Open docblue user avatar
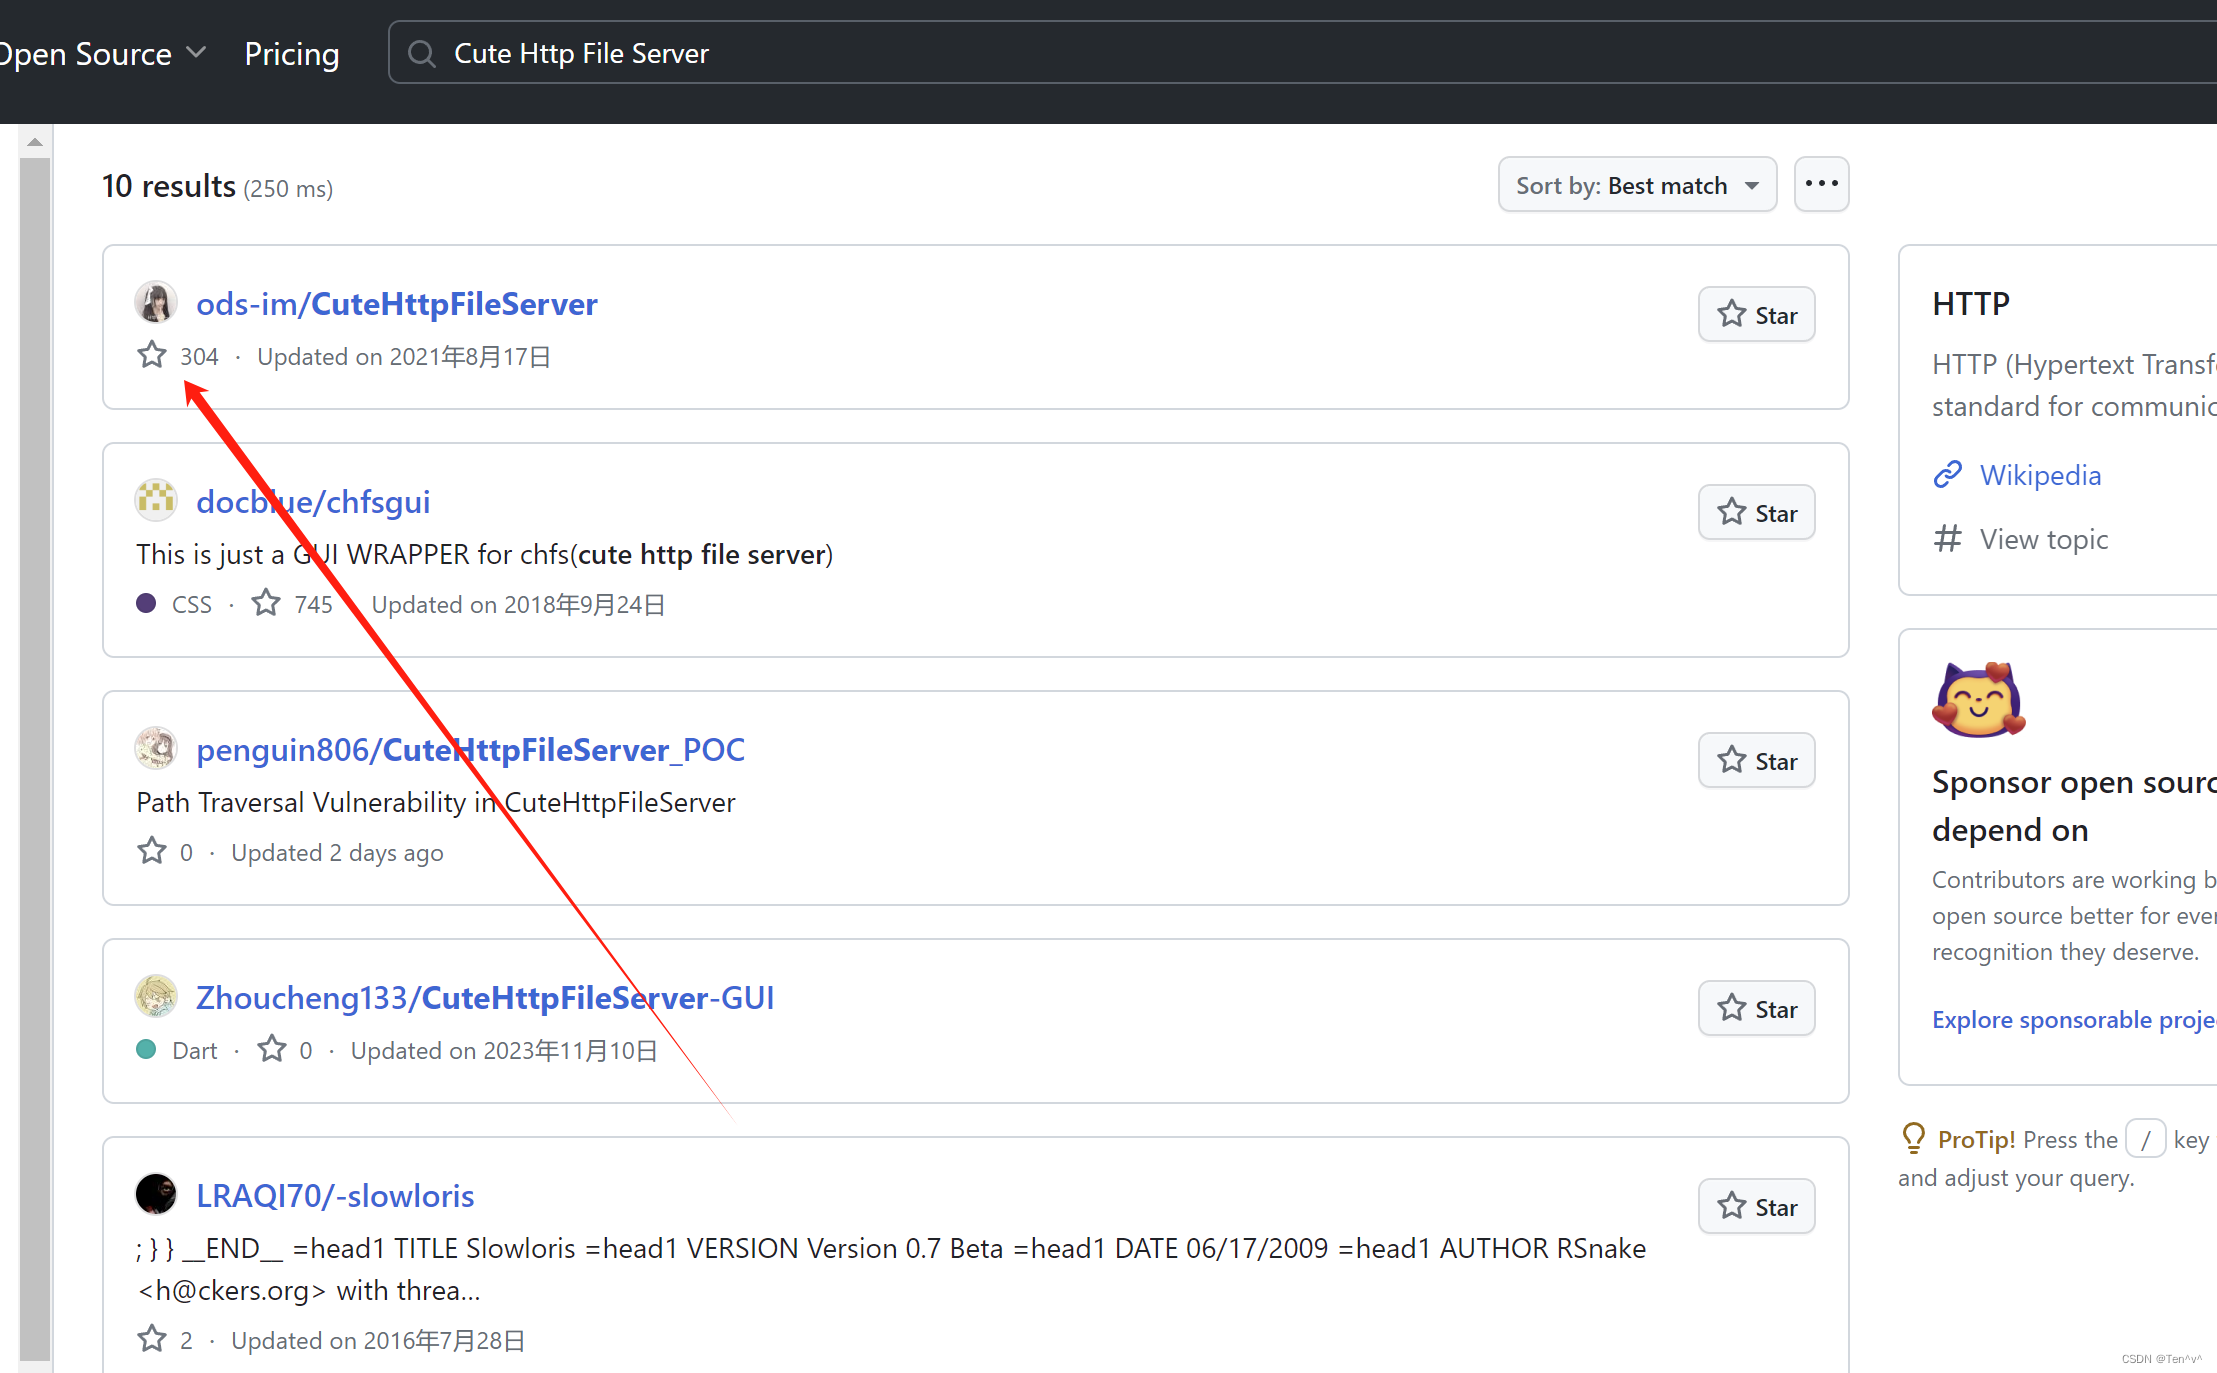The height and width of the screenshot is (1373, 2217). click(156, 500)
